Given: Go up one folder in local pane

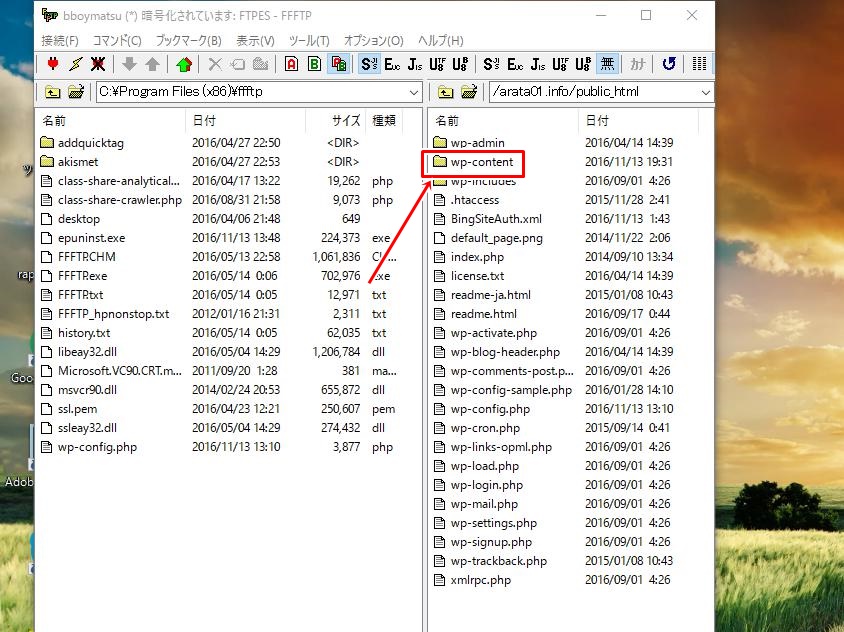Looking at the screenshot, I should (53, 92).
